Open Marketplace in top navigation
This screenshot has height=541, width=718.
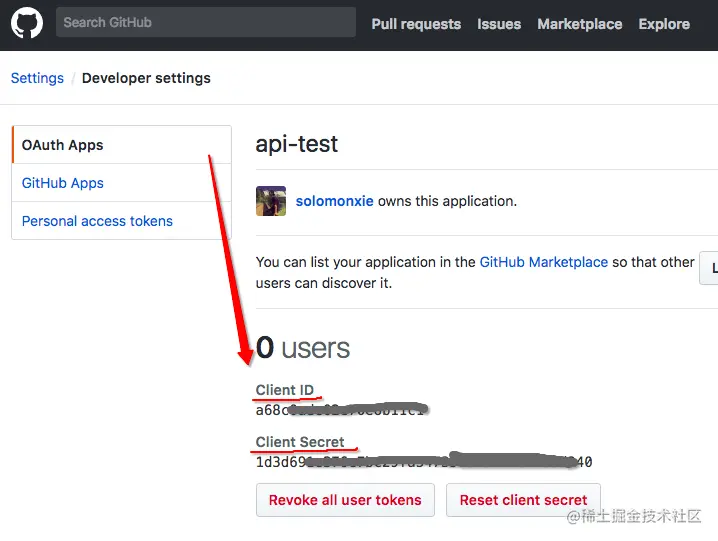point(580,24)
